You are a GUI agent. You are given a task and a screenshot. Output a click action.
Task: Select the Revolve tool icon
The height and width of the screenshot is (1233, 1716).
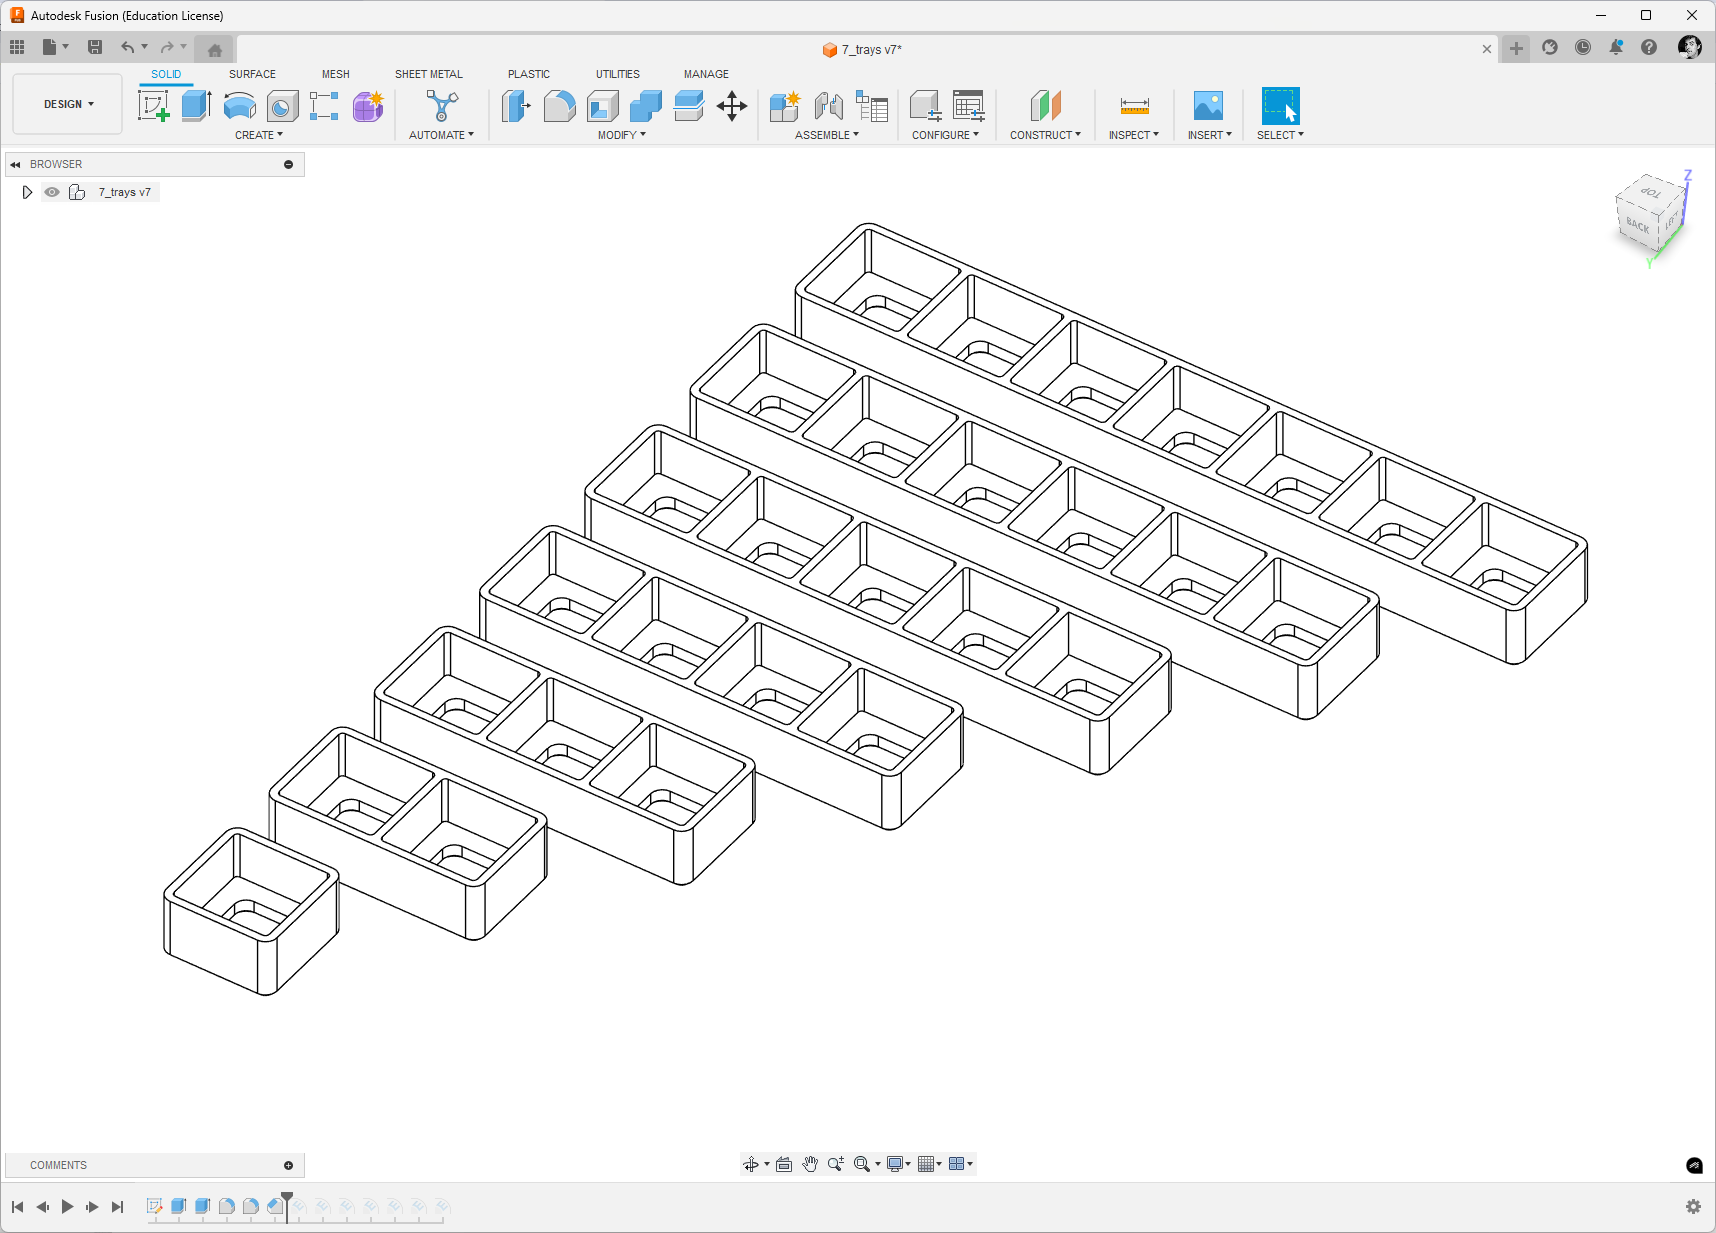pos(239,106)
